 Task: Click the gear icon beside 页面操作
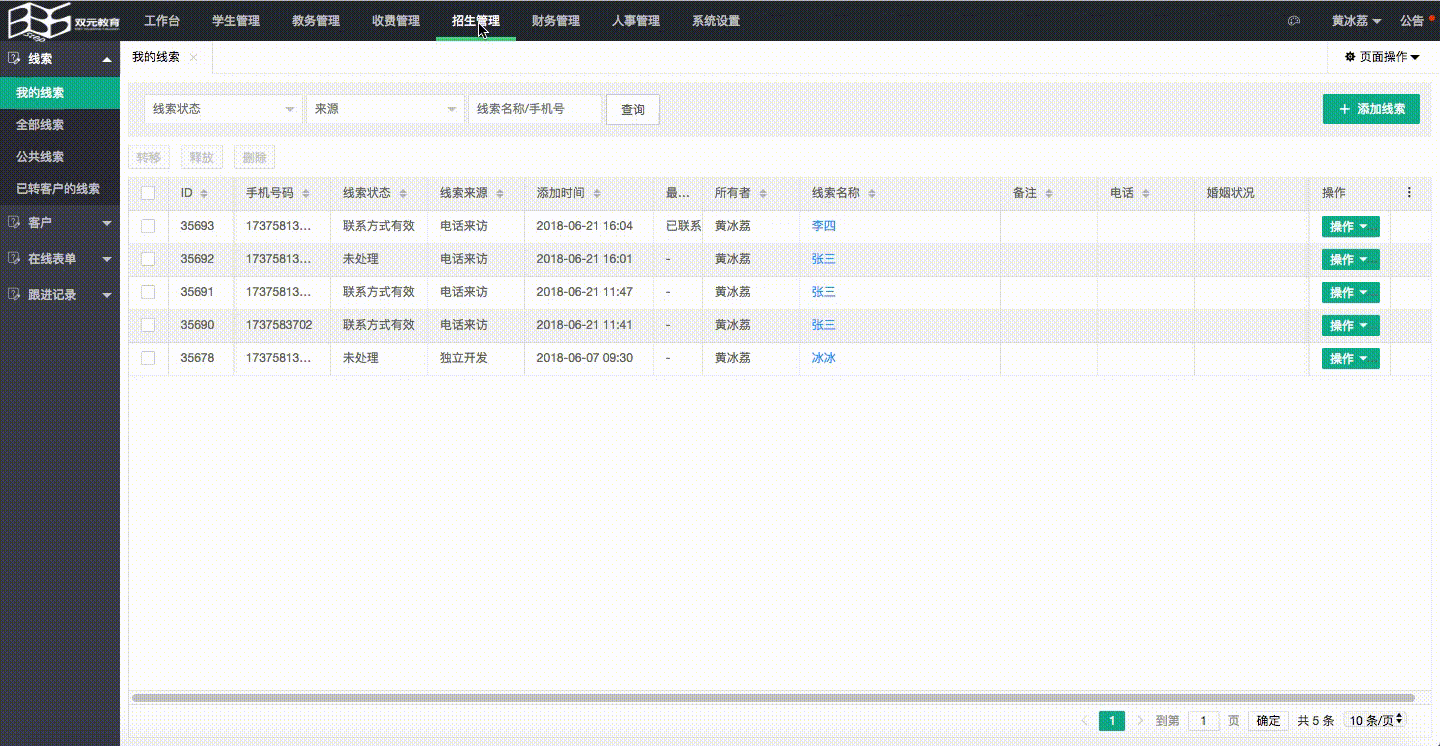coord(1350,57)
